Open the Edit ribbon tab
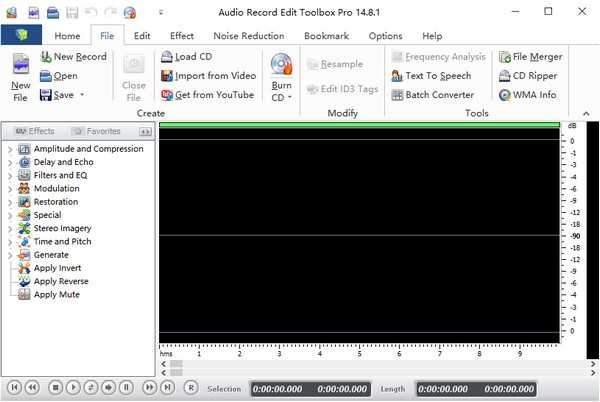This screenshot has width=600, height=402. pos(142,36)
